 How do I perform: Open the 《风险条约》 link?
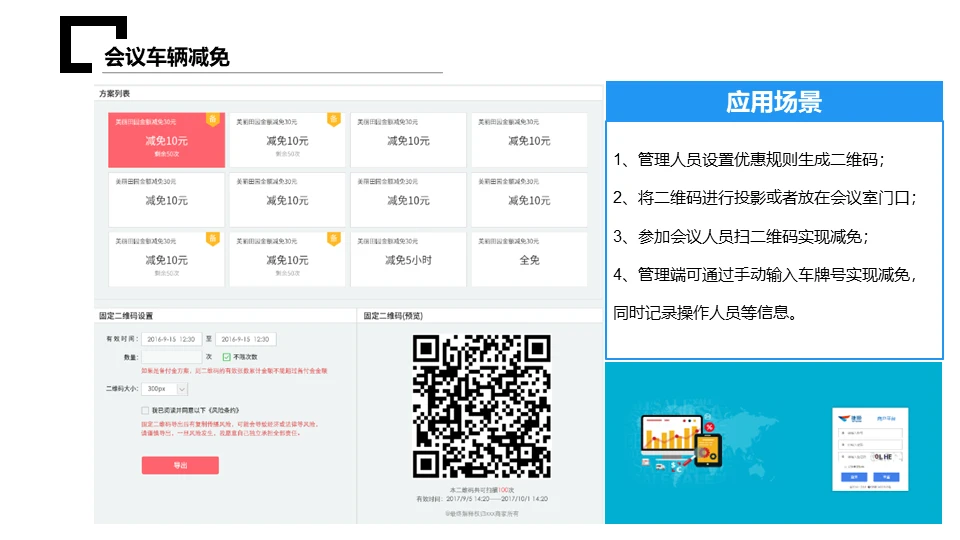pos(223,410)
